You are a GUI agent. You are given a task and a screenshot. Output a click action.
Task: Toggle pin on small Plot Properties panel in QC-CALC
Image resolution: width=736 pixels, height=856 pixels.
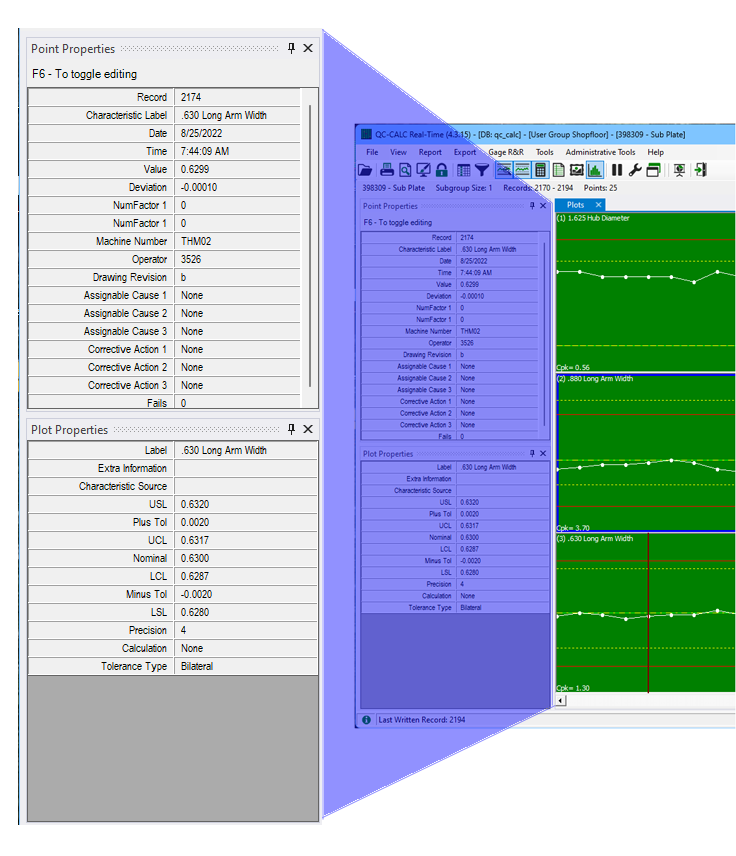pos(532,453)
